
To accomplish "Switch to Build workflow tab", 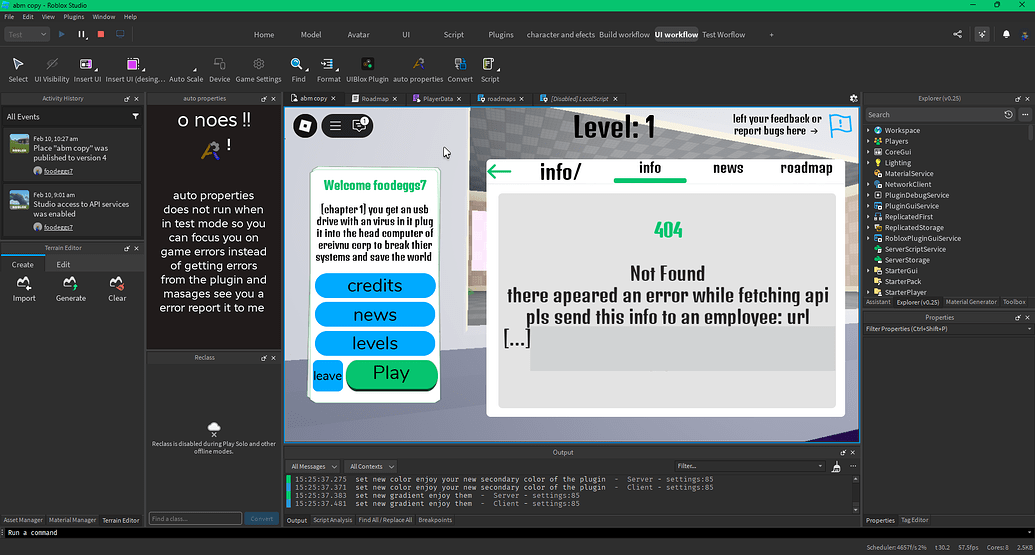I will coord(624,34).
